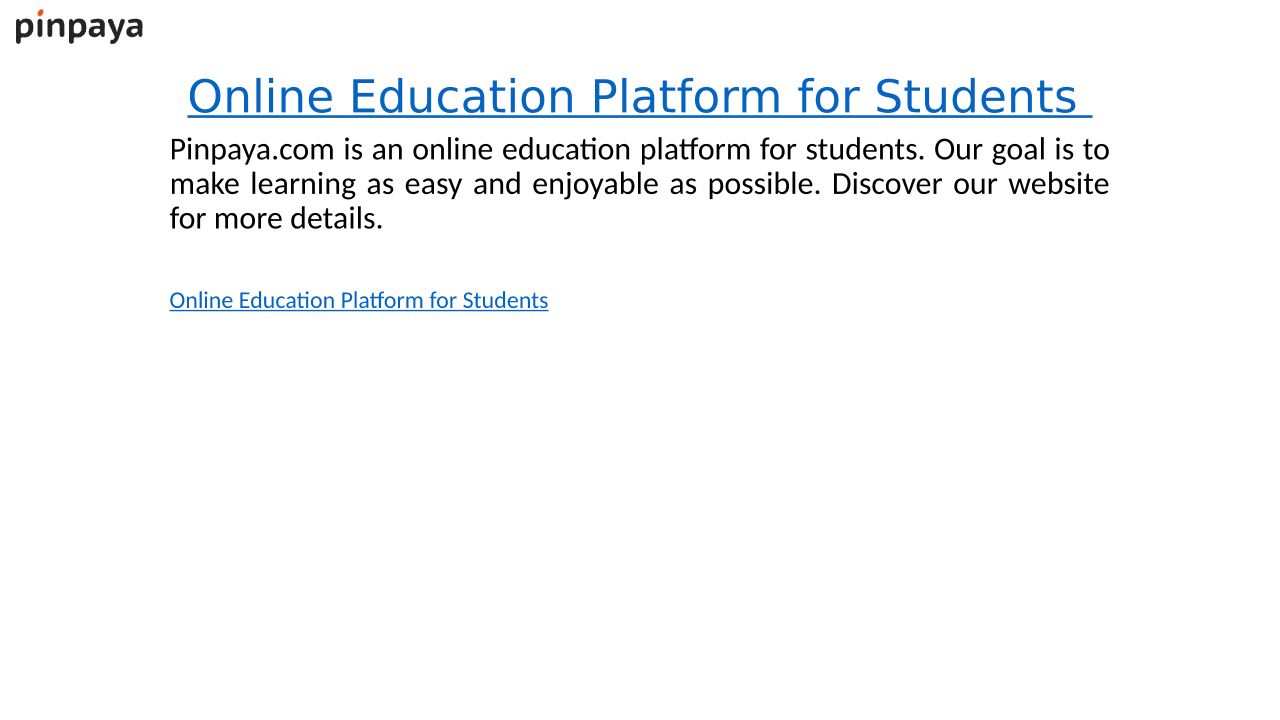
Task: Open the large Online Education Platform heading link
Action: click(639, 97)
